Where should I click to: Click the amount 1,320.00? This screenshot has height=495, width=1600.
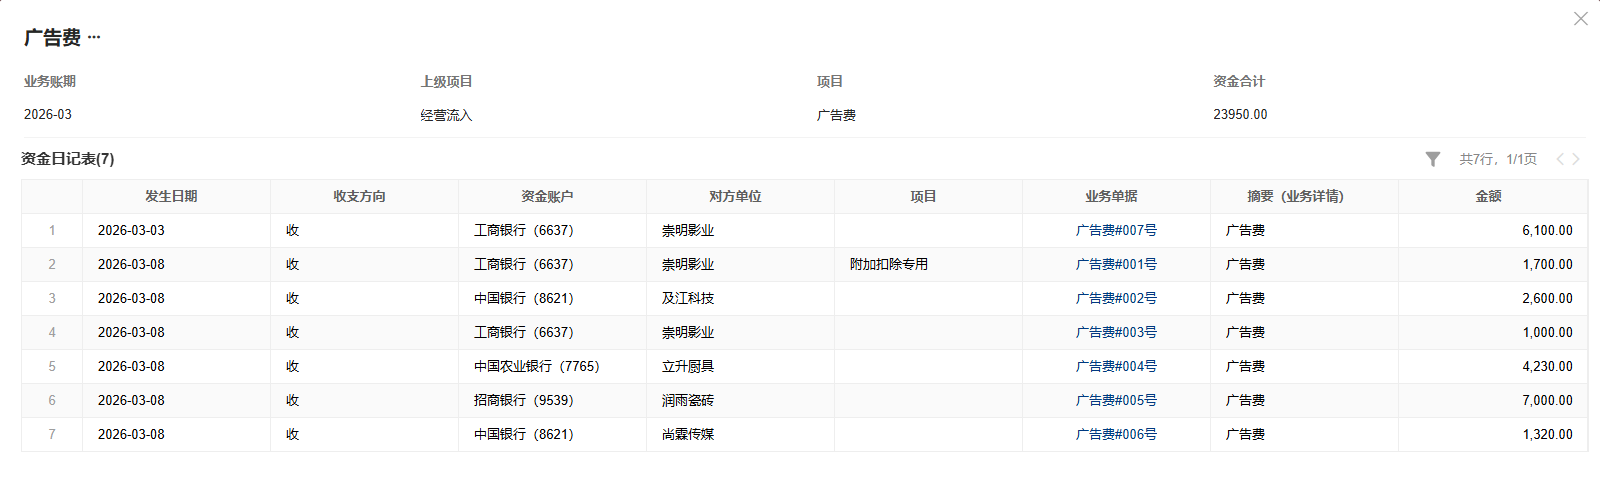(1547, 434)
